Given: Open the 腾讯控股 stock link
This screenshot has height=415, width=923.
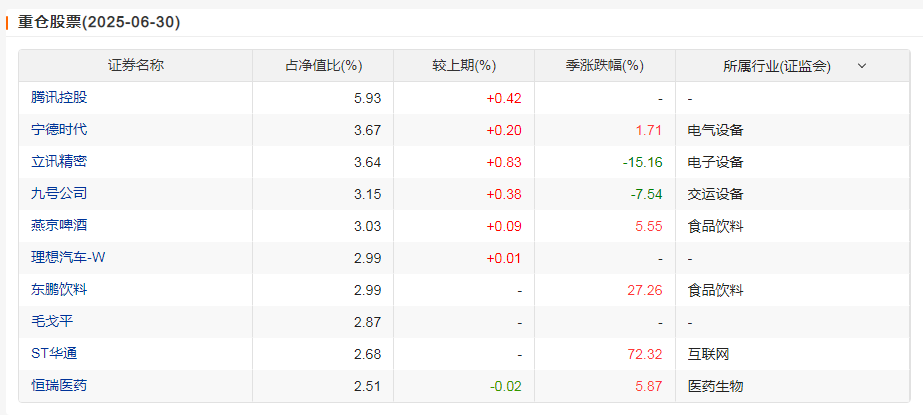Looking at the screenshot, I should 59,98.
